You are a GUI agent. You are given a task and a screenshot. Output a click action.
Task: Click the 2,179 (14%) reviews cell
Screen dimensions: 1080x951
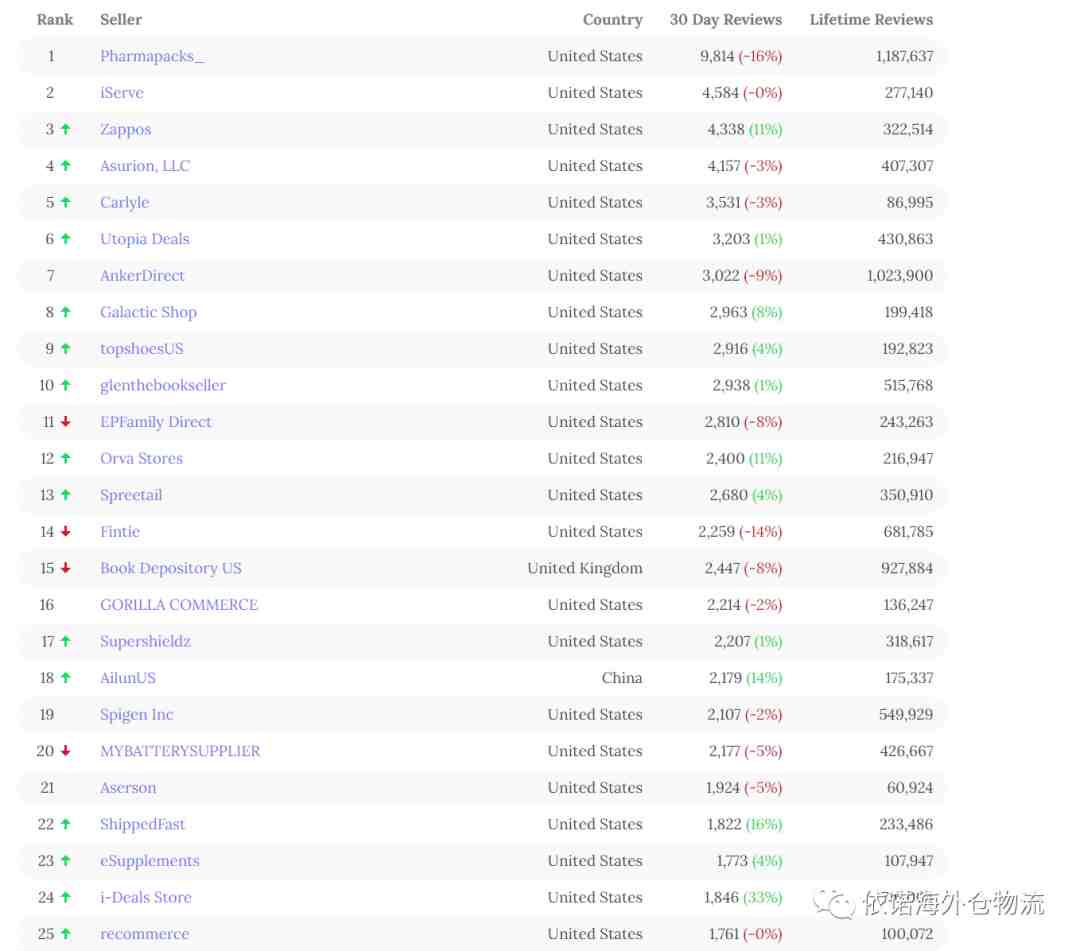click(x=746, y=678)
